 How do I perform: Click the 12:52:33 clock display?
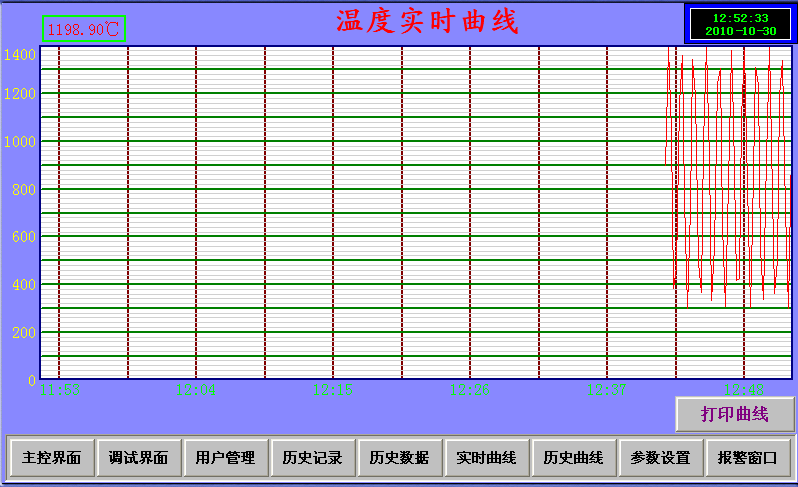click(740, 18)
